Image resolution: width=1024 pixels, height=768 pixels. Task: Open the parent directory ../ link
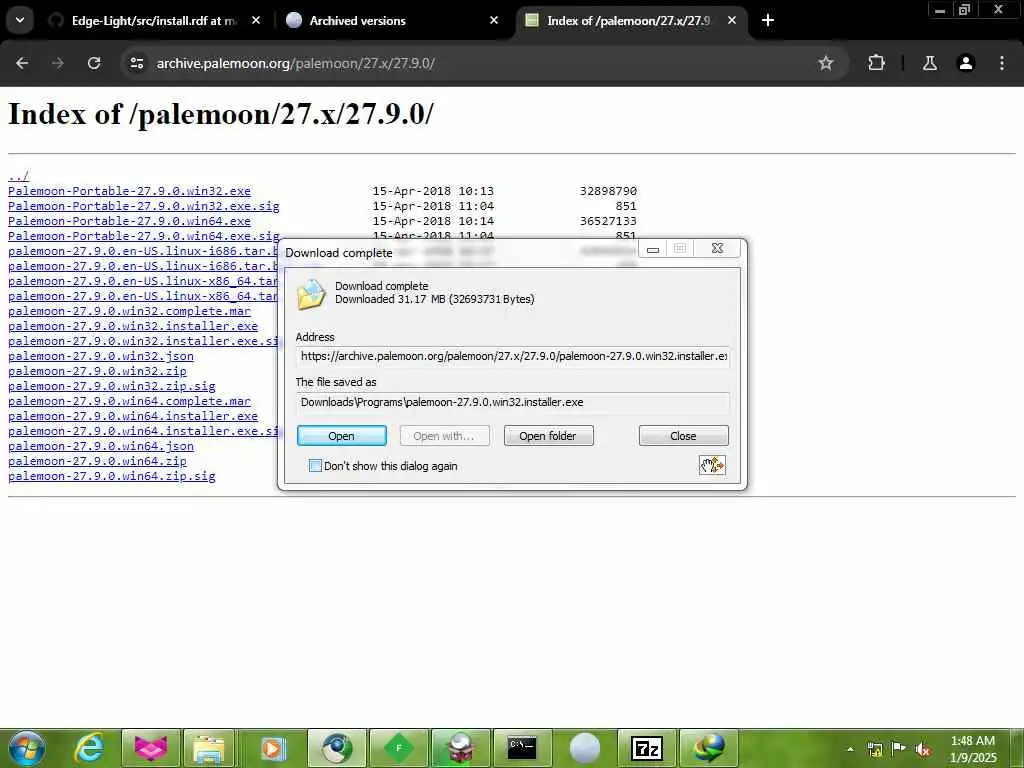point(18,176)
